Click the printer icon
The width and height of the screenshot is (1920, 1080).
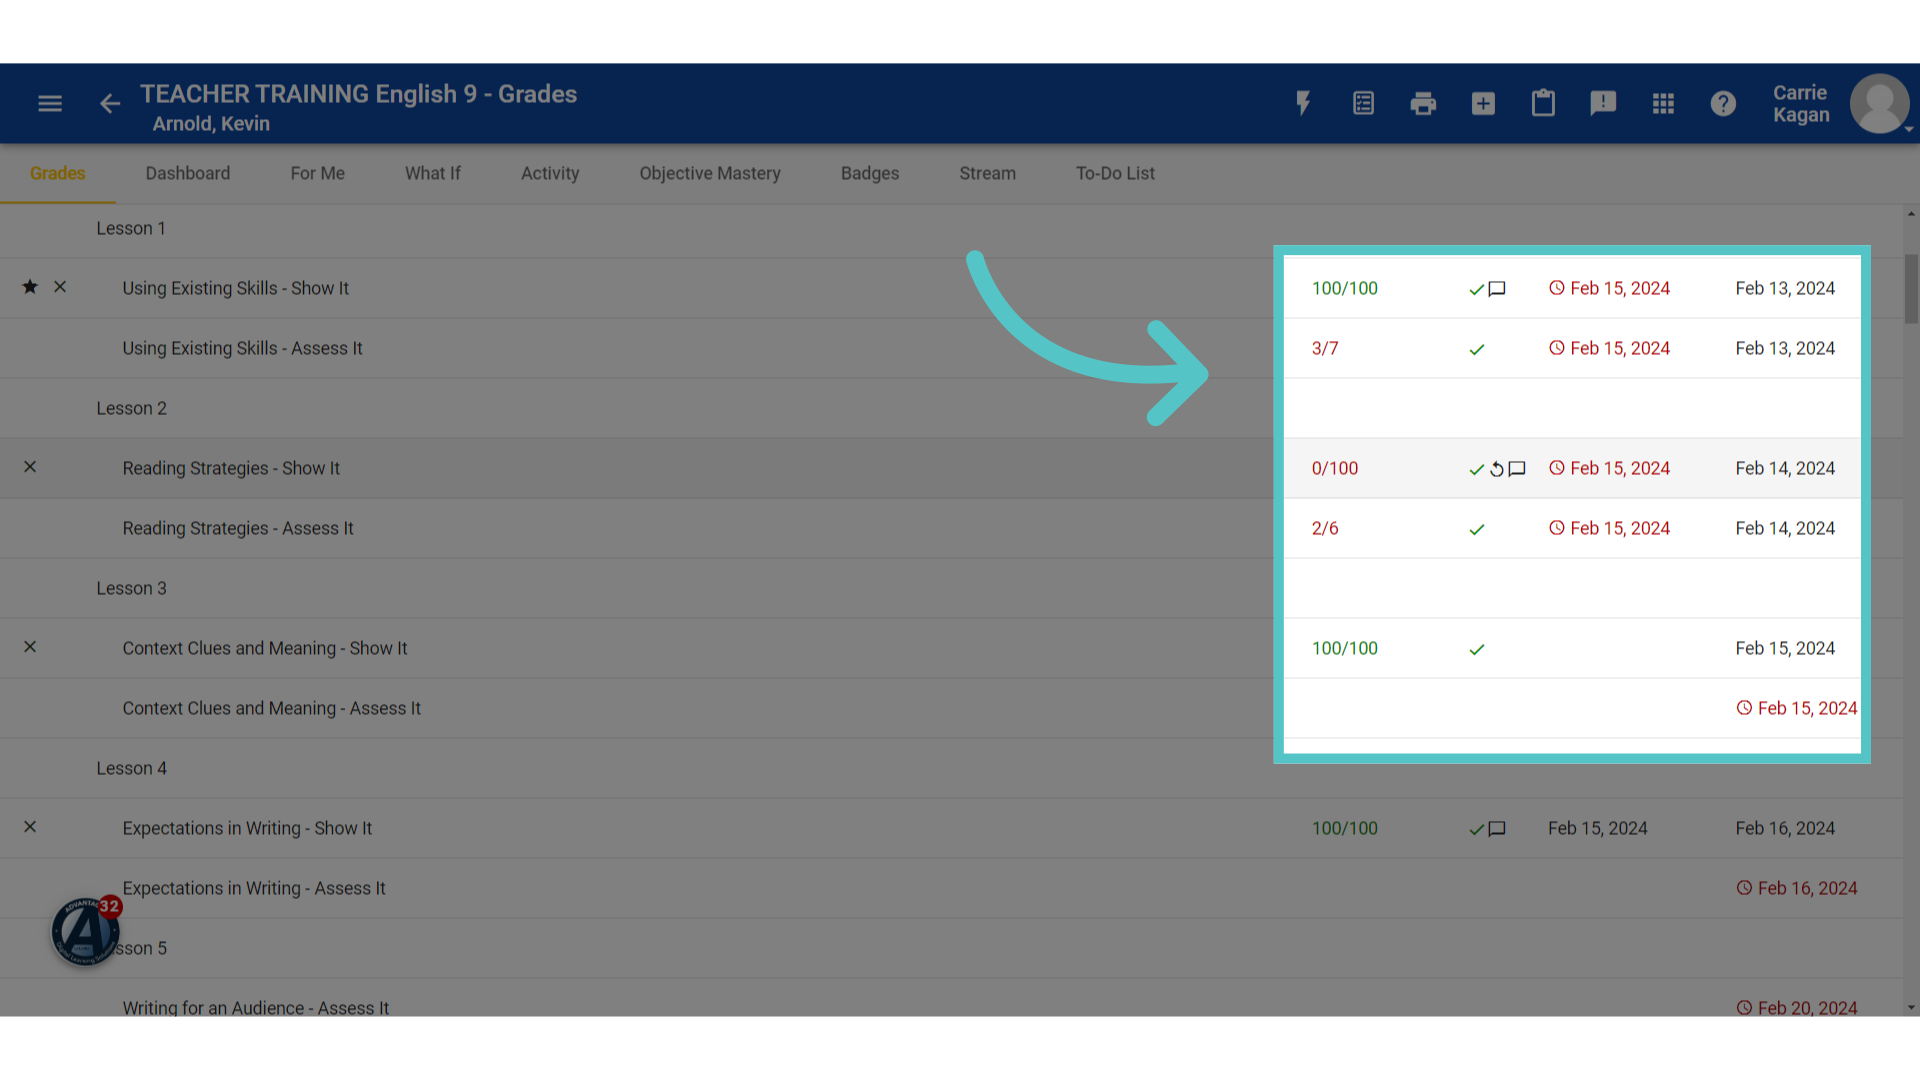[x=1423, y=103]
